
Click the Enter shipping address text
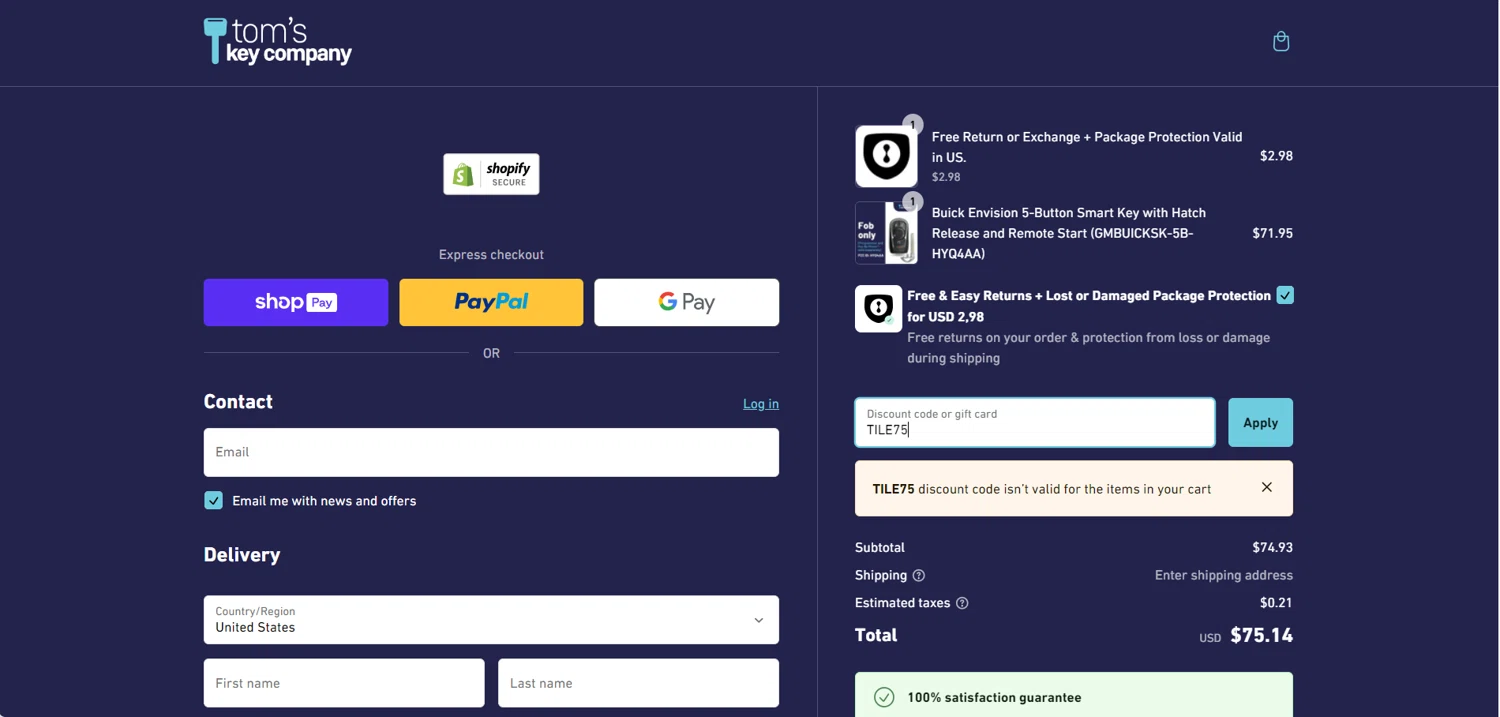[x=1224, y=576]
